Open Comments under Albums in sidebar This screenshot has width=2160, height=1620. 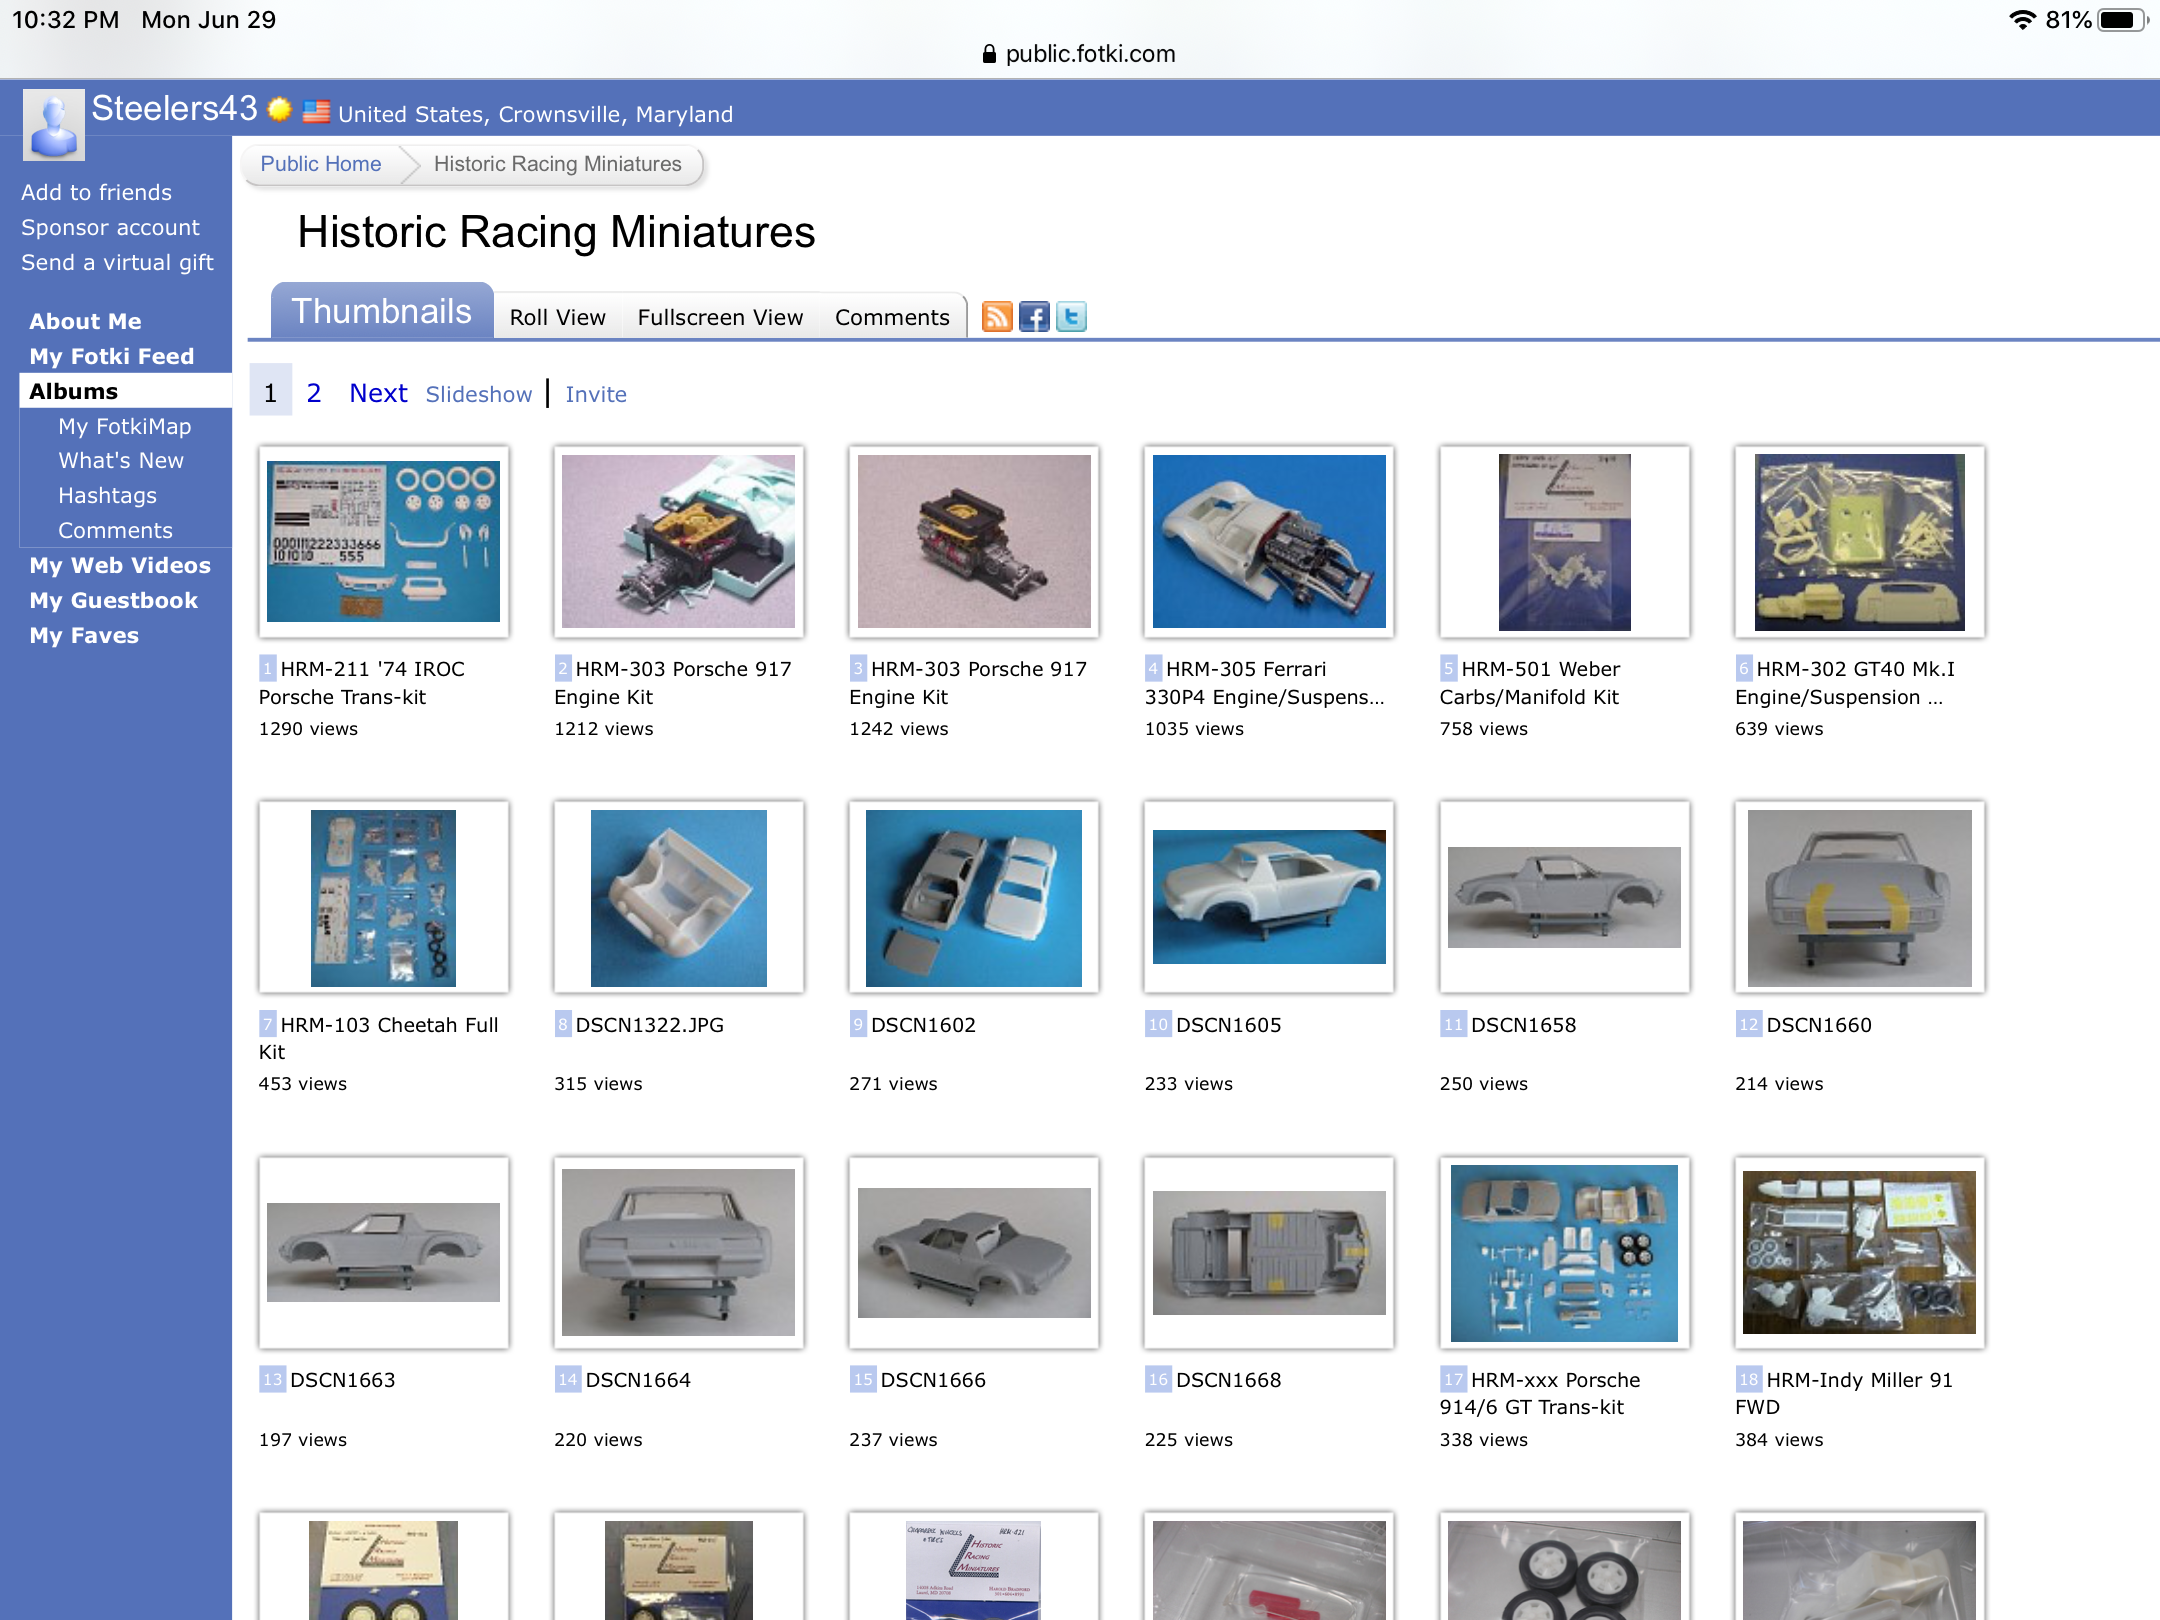[x=115, y=530]
